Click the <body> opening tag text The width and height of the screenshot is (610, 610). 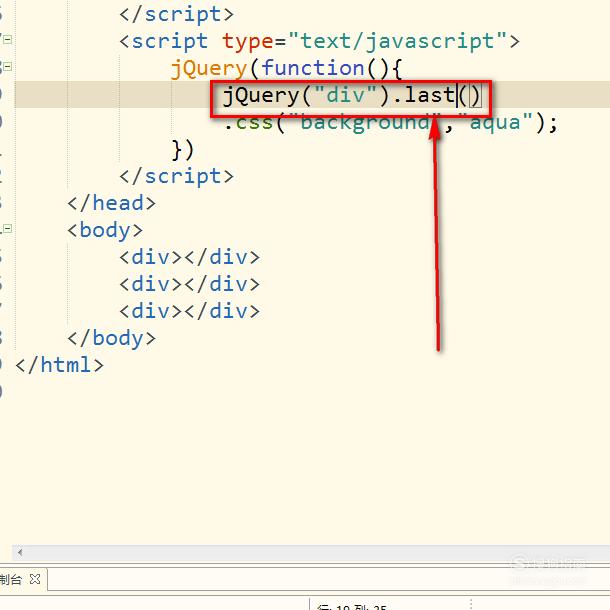(x=105, y=230)
